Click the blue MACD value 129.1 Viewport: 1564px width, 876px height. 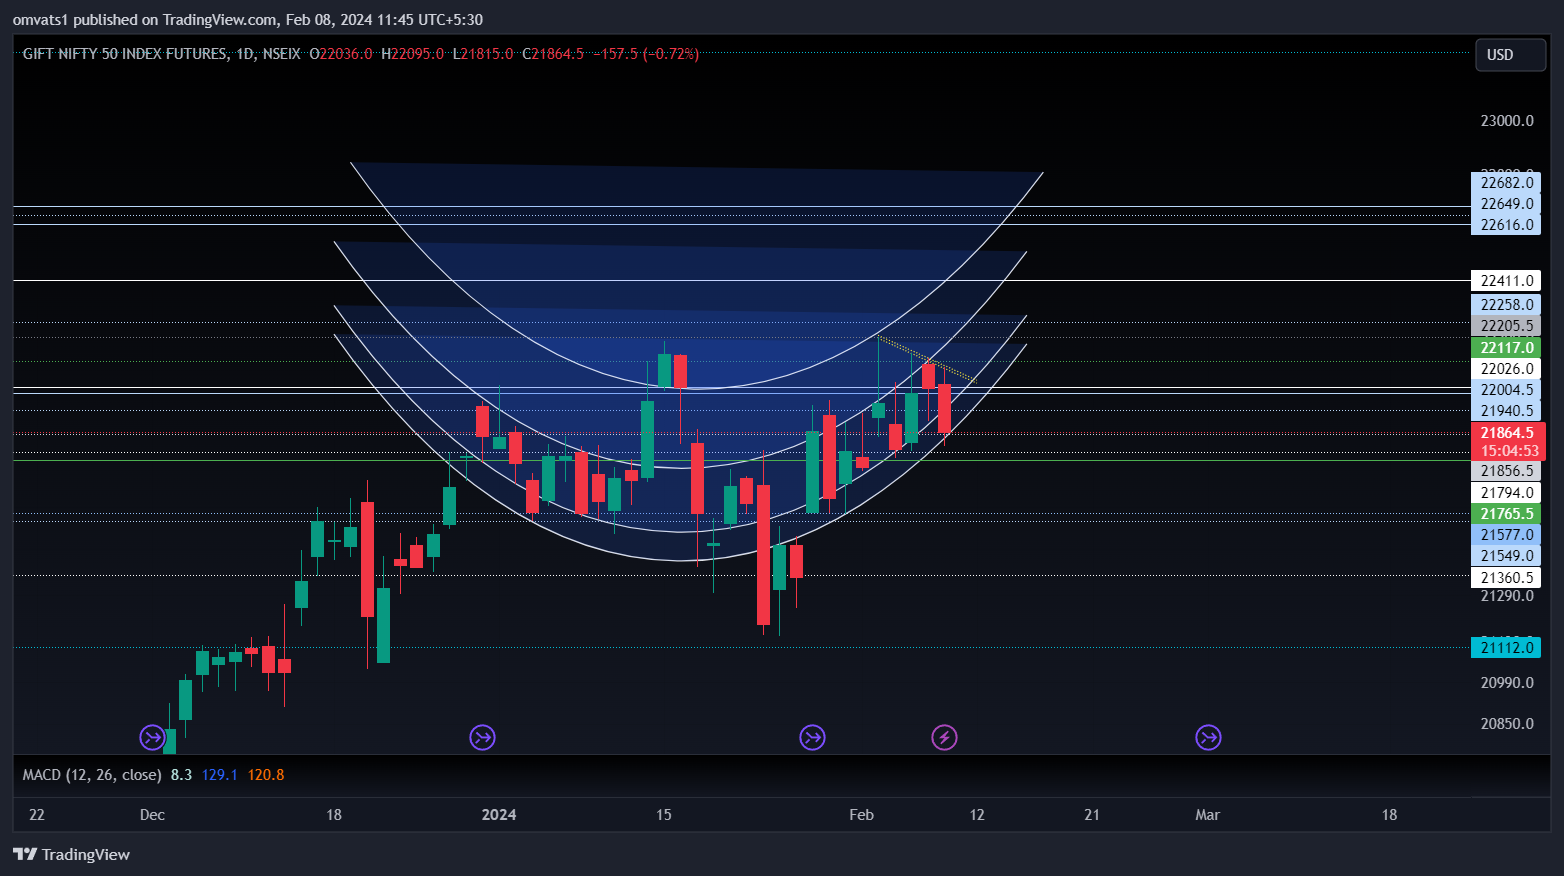(x=220, y=775)
